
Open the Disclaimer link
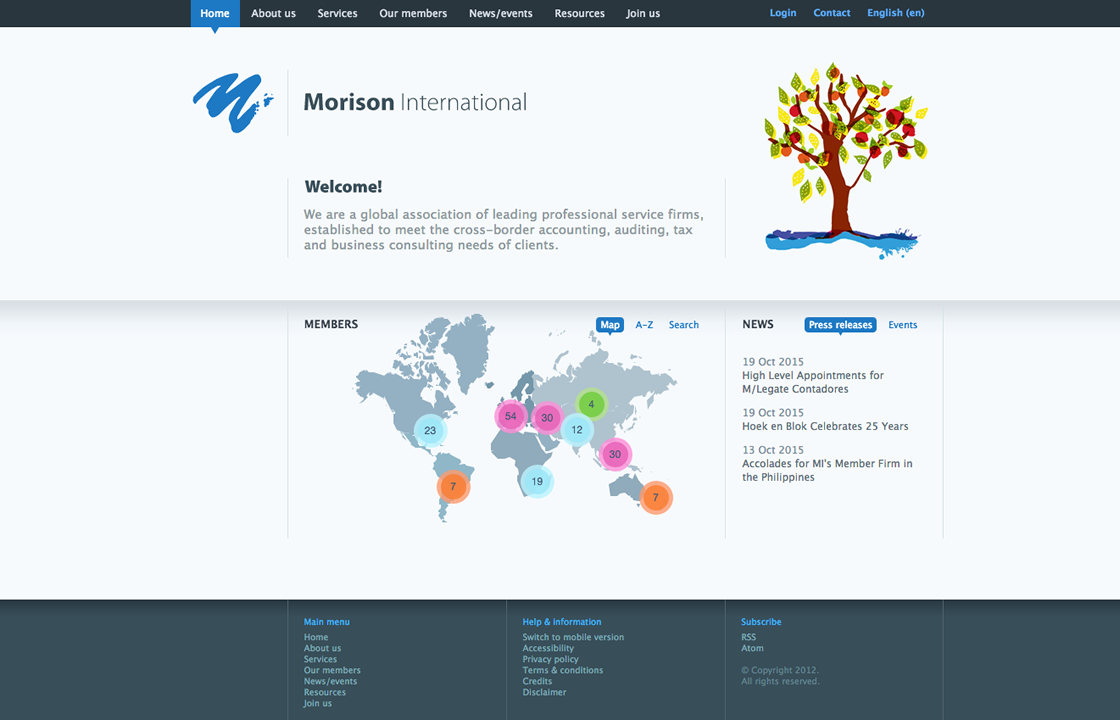(544, 692)
